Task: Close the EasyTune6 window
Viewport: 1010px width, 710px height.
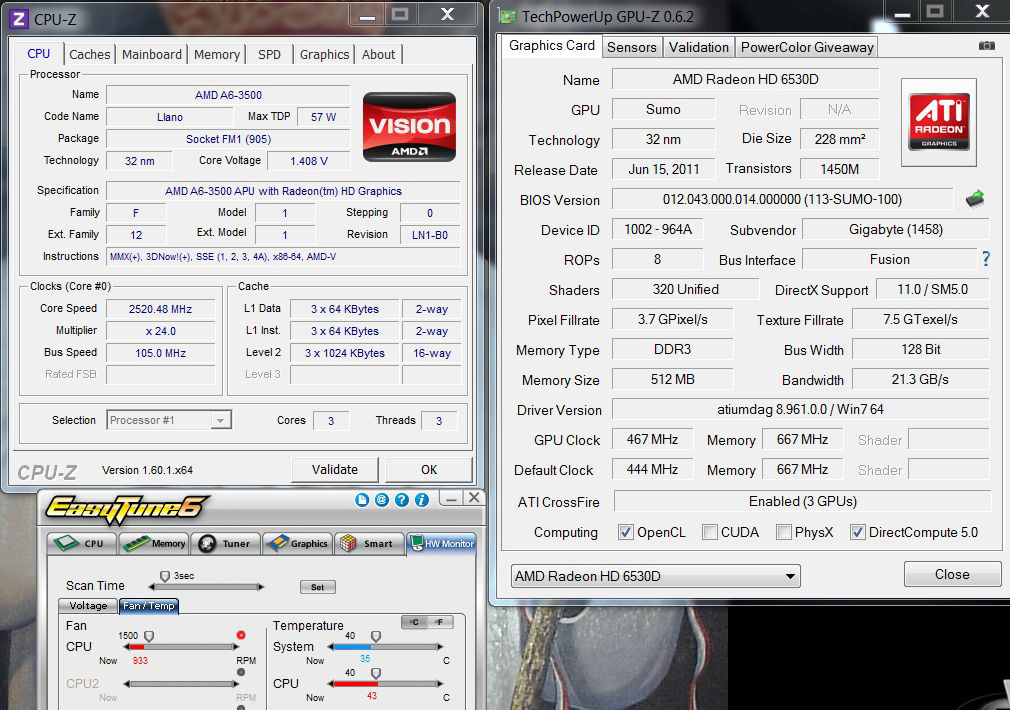Action: click(x=474, y=498)
